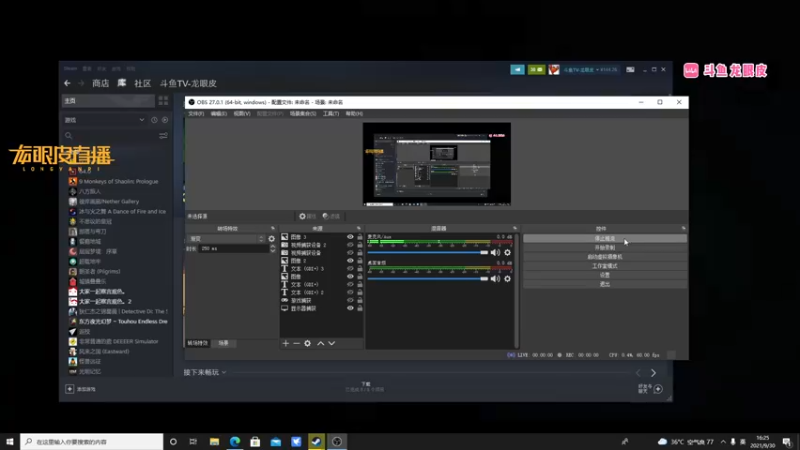
Task: Toggle visibility of 显示器捕获 source
Action: pos(350,308)
